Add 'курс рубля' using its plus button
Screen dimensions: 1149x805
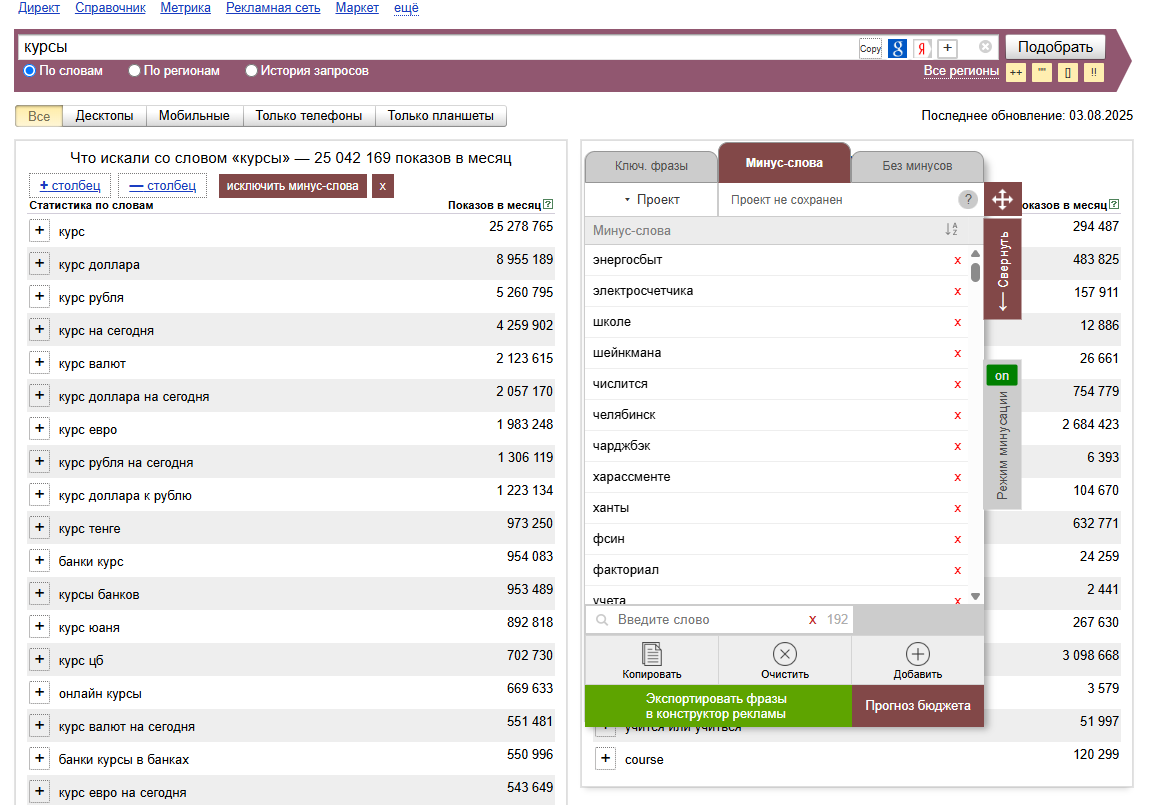click(x=40, y=297)
